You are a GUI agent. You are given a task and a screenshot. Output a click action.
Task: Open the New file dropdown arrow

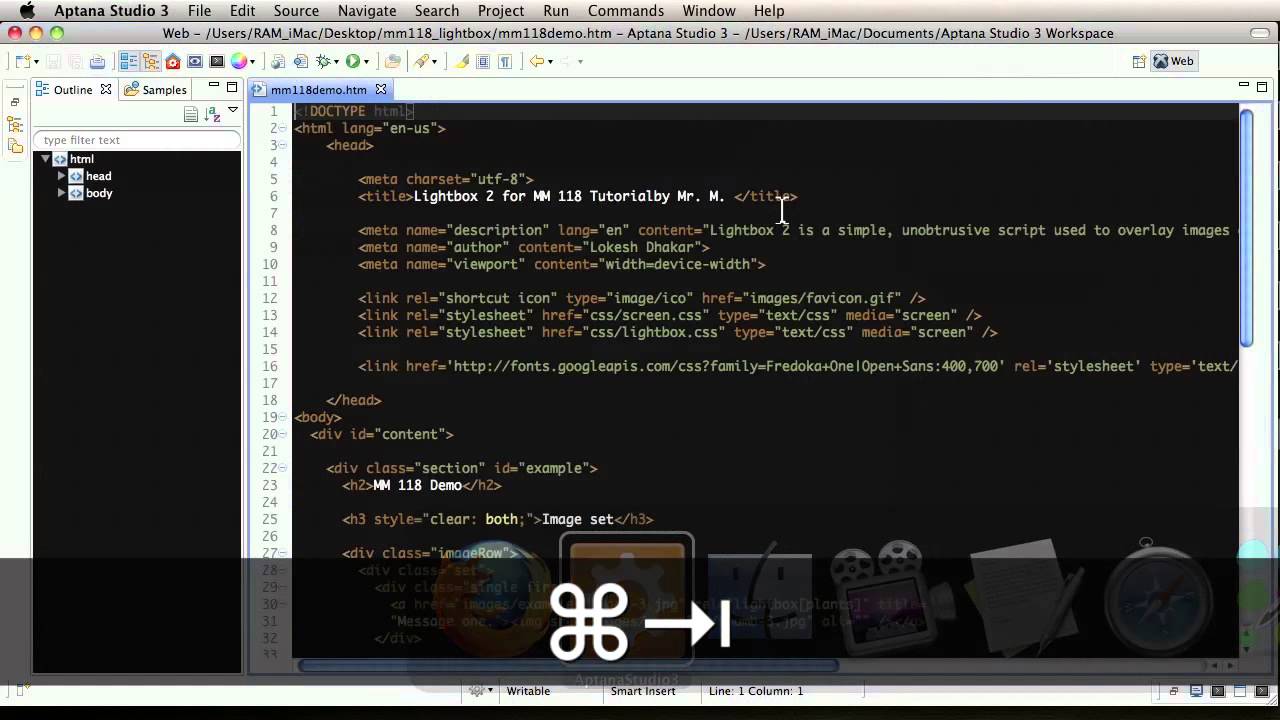click(x=36, y=62)
